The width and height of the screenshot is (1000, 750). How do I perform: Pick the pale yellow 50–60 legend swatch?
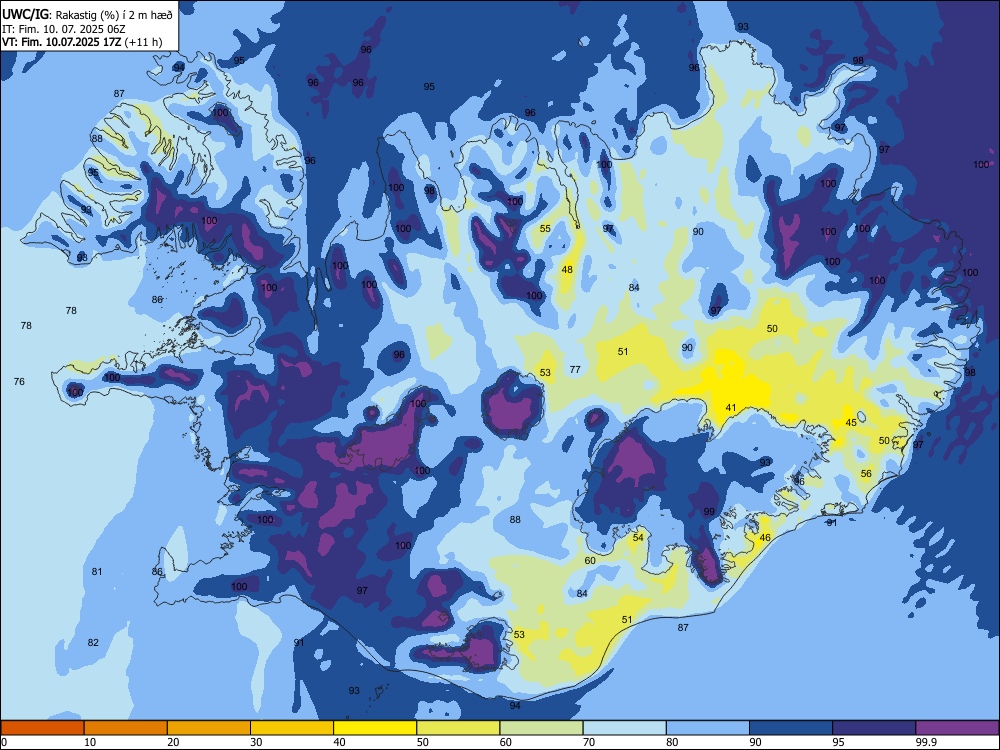coord(458,728)
